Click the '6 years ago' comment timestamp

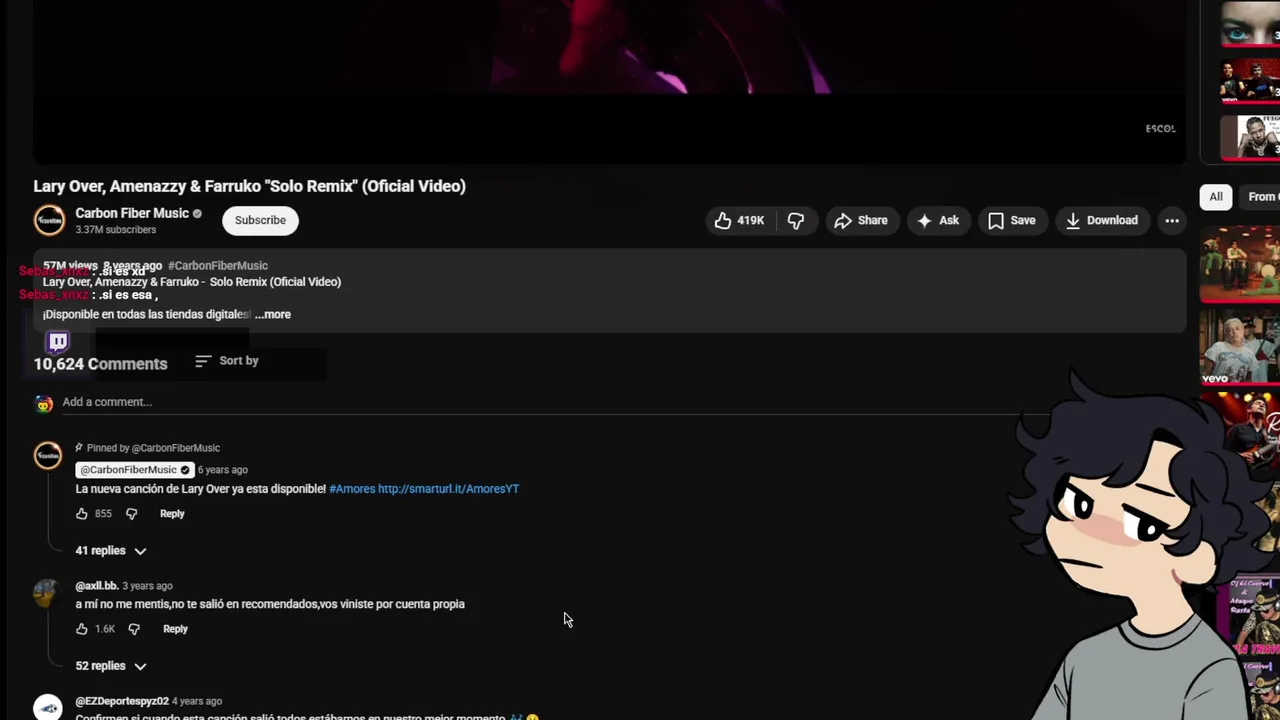(222, 470)
